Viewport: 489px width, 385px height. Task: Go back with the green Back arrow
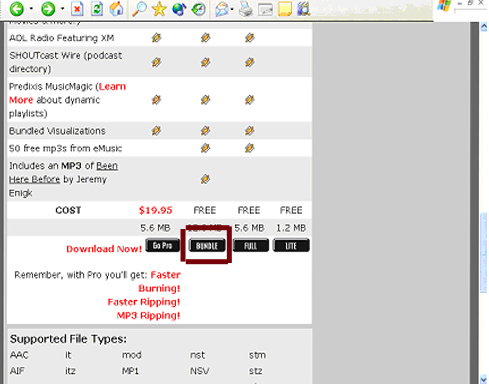(16, 9)
